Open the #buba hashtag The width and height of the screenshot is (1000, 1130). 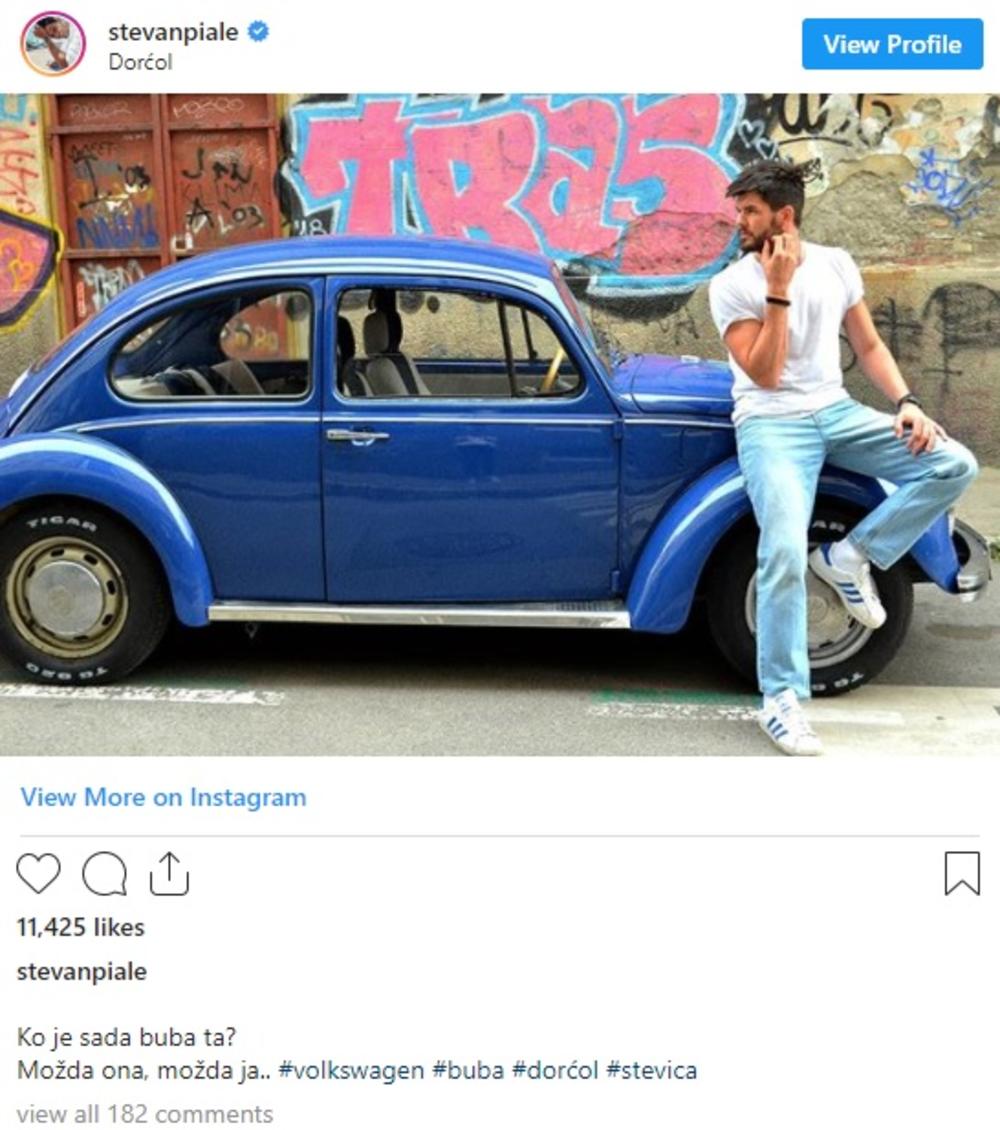468,1070
